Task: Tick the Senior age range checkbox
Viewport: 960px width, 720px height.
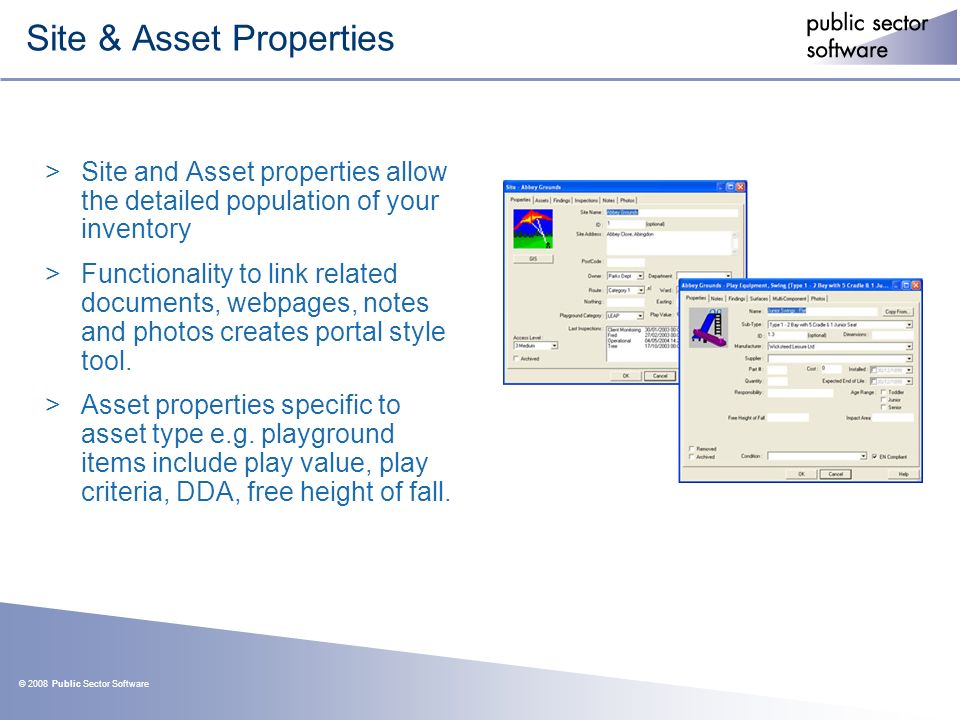Action: (x=883, y=407)
